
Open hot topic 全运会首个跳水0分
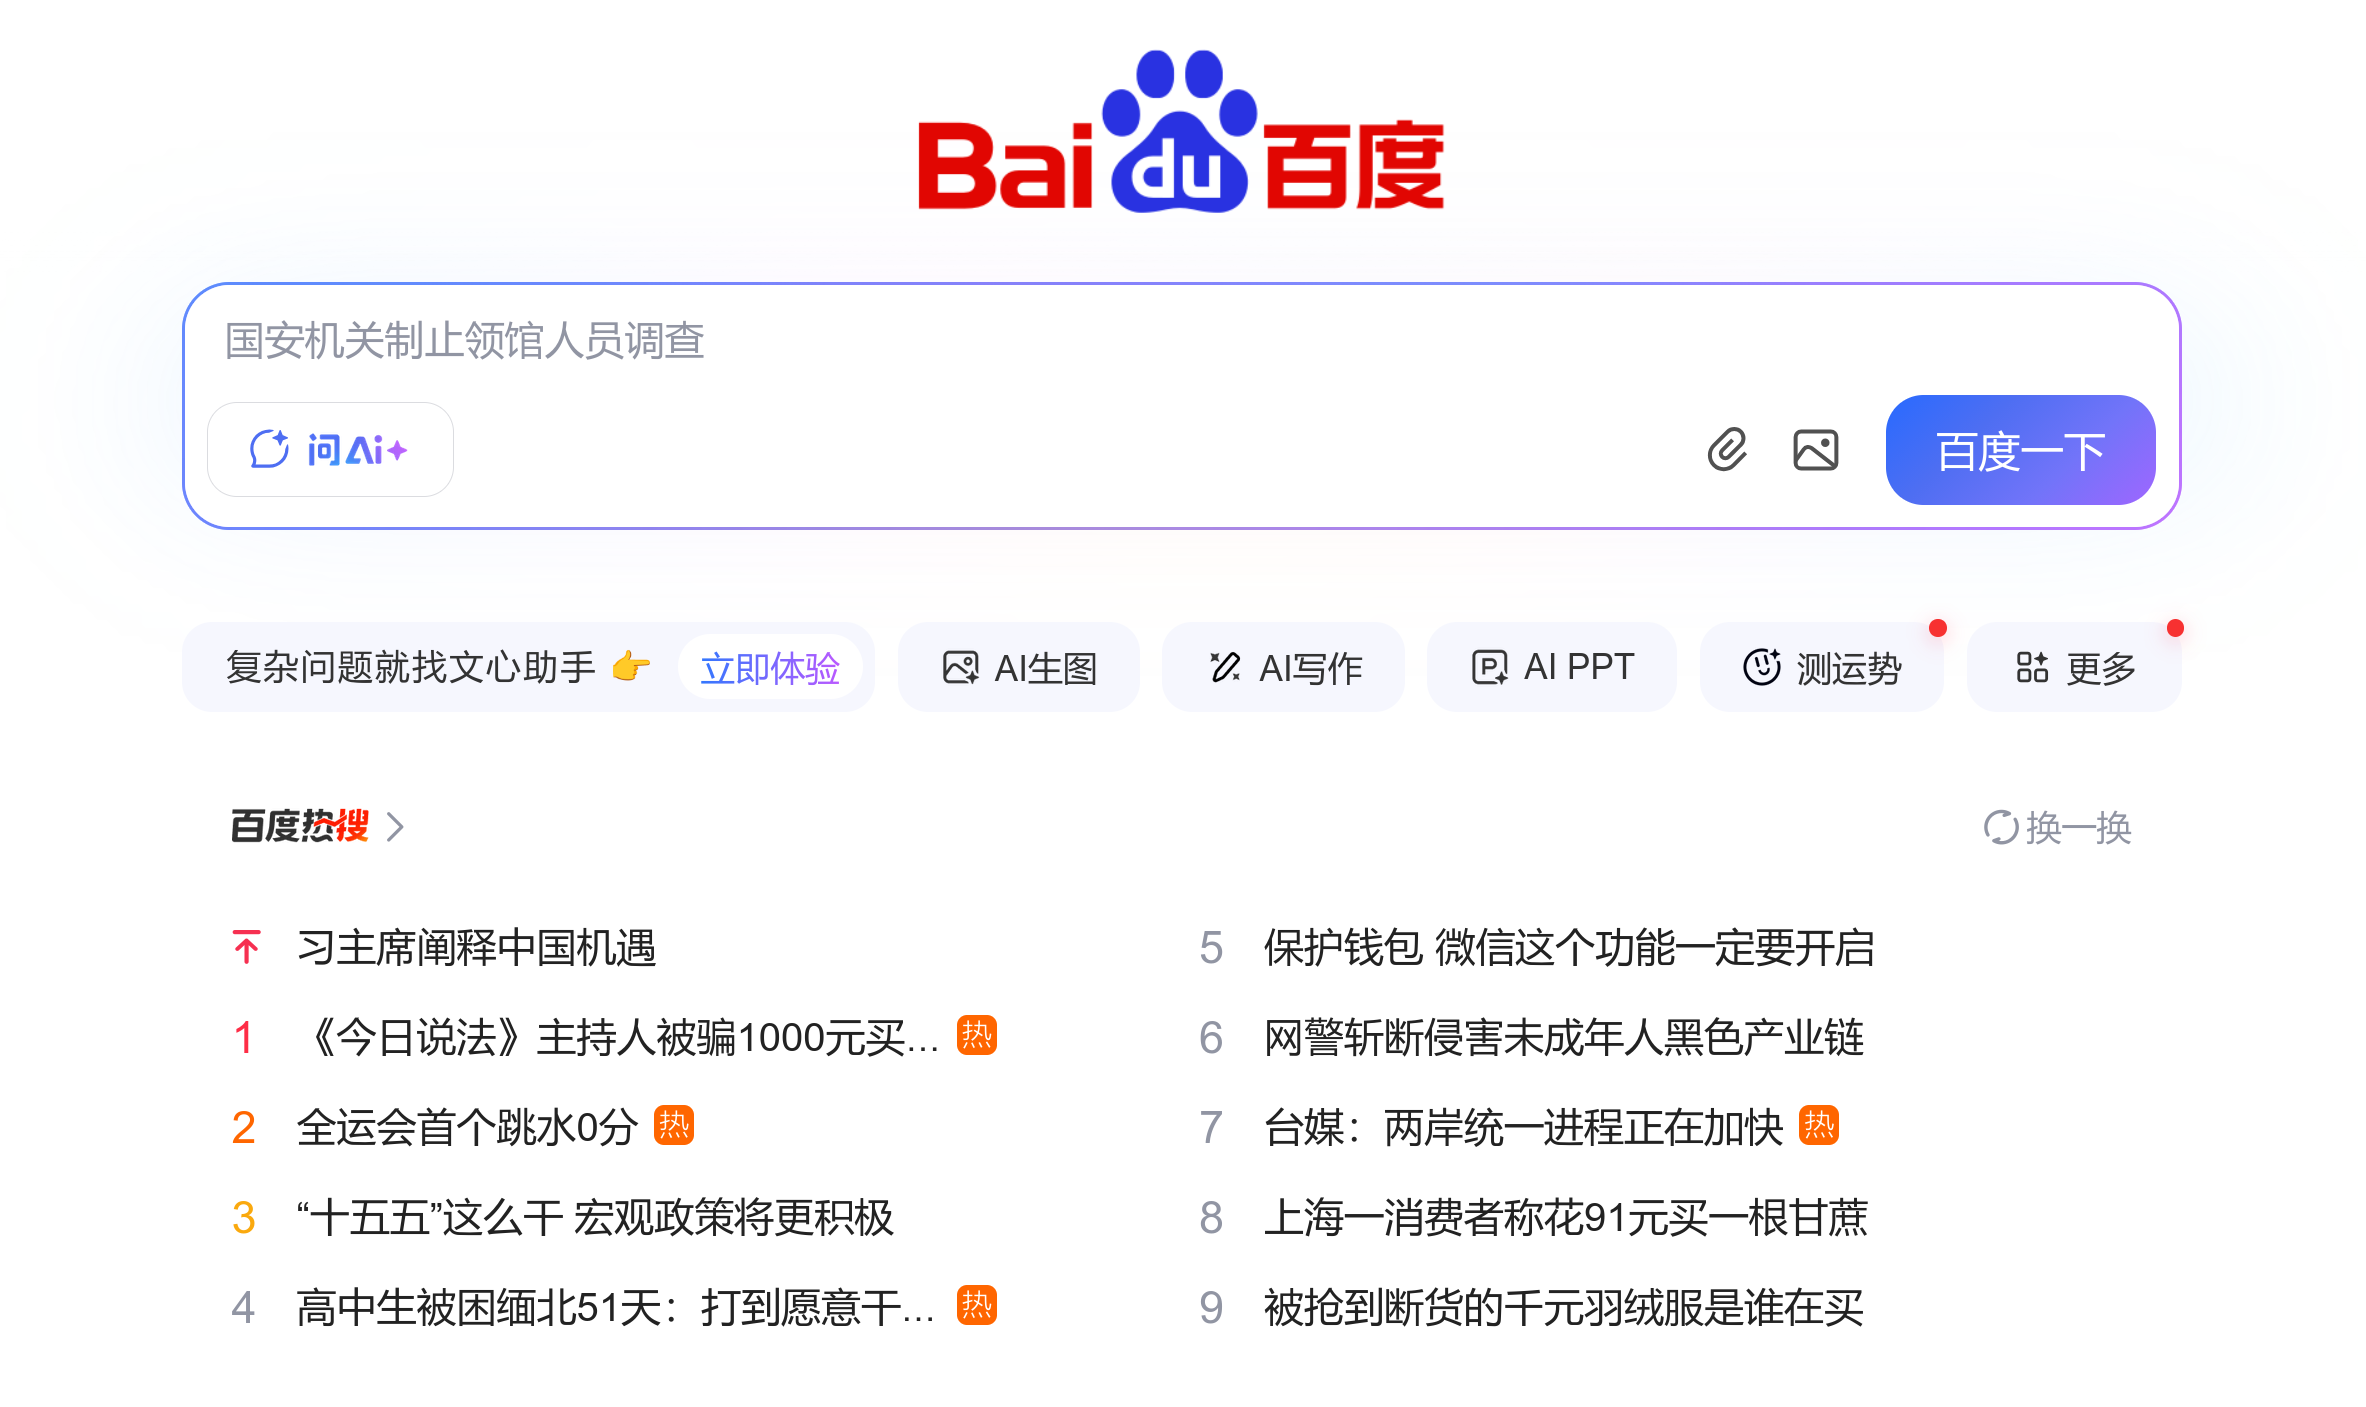tap(467, 1127)
